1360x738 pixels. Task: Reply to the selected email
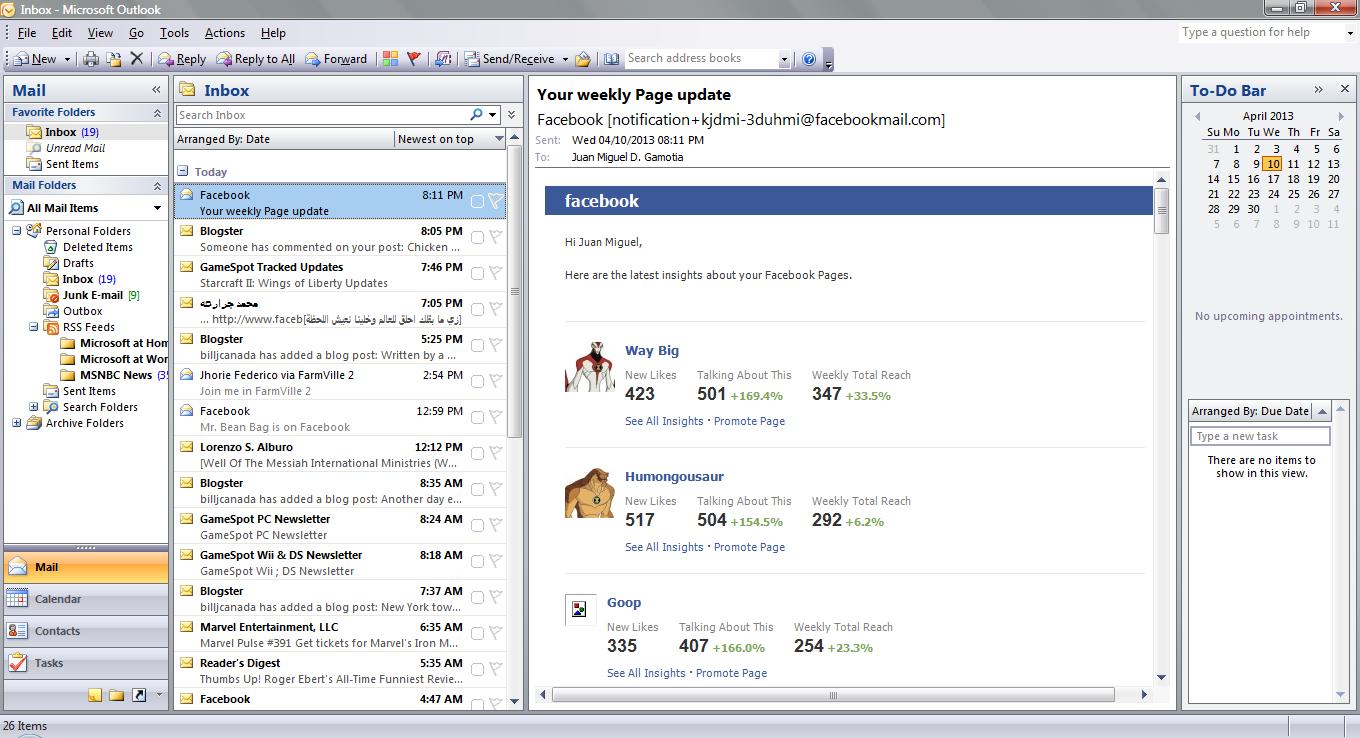(182, 59)
